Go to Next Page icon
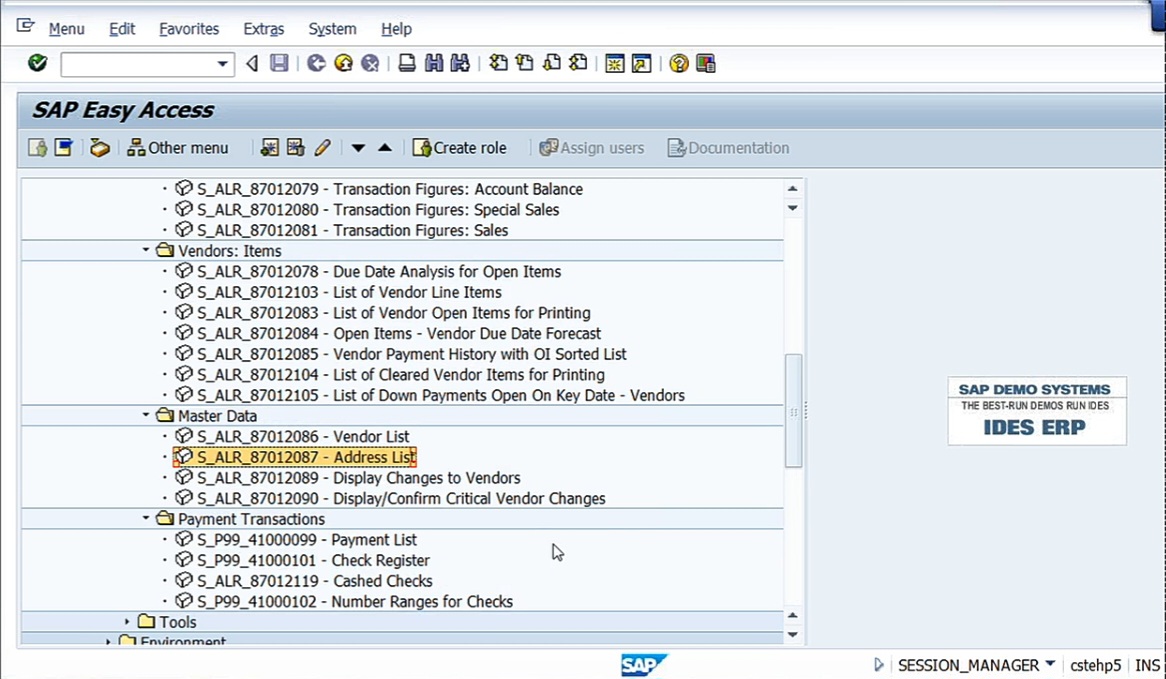This screenshot has height=679, width=1166. pyautogui.click(x=552, y=63)
